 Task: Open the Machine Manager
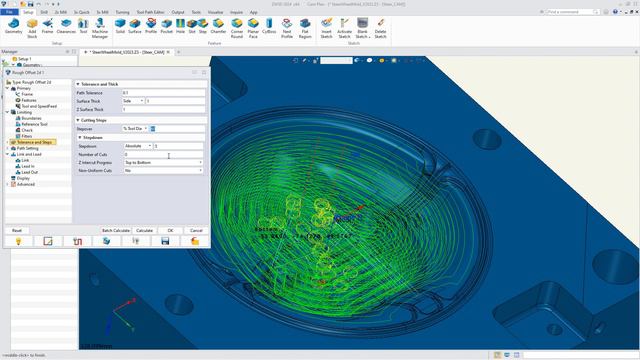100,29
